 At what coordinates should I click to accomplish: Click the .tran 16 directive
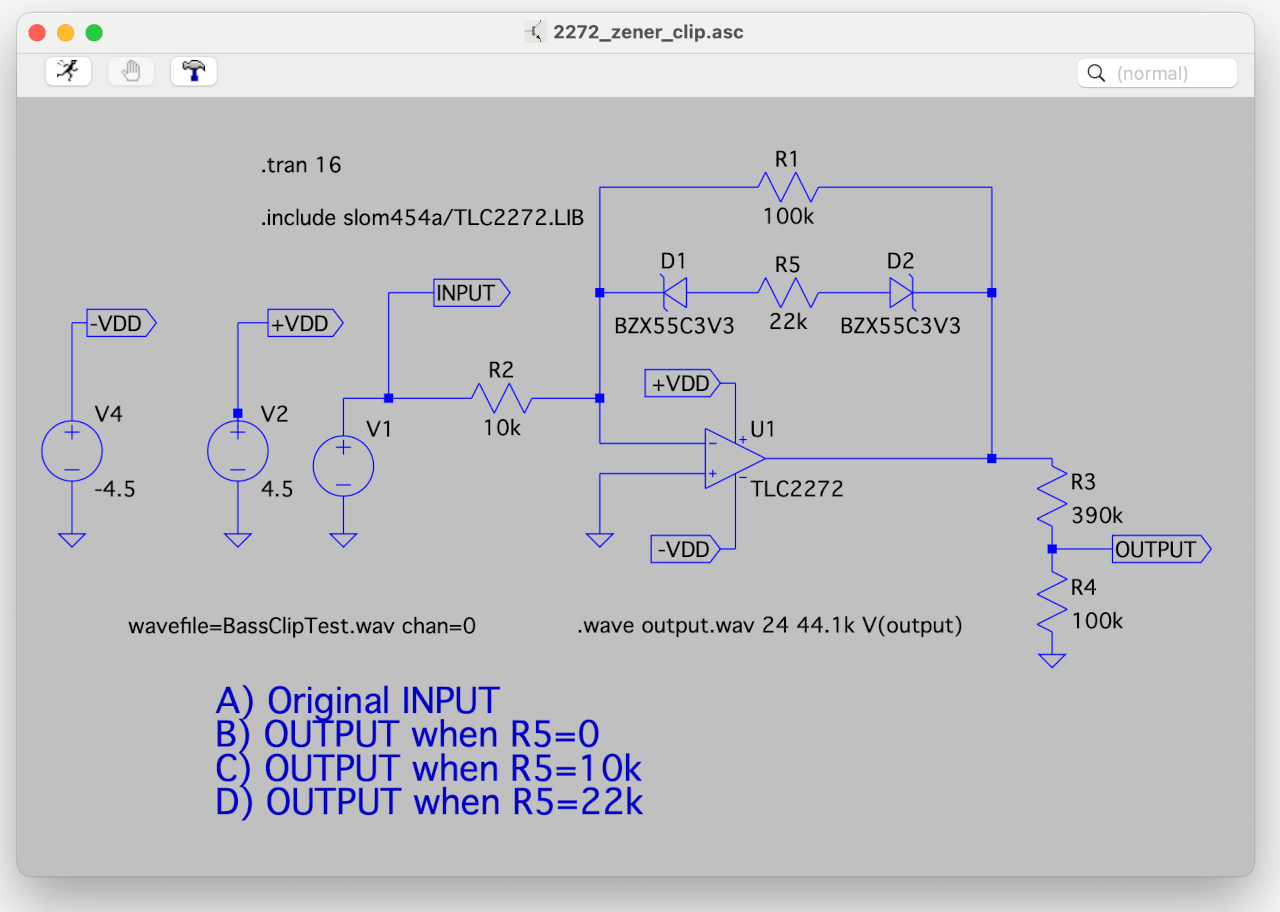pos(301,165)
